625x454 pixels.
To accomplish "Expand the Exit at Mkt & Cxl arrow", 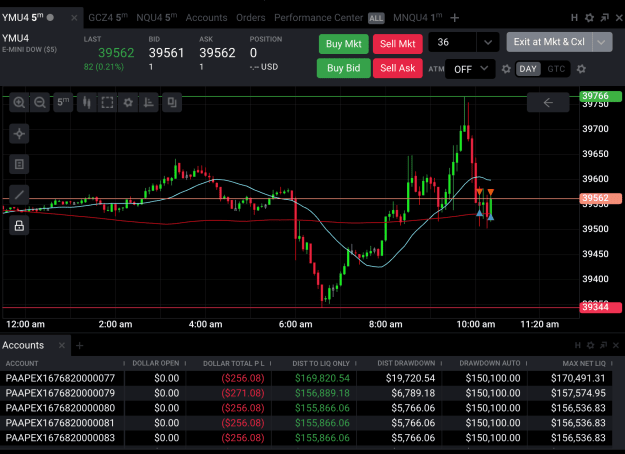I will (601, 42).
